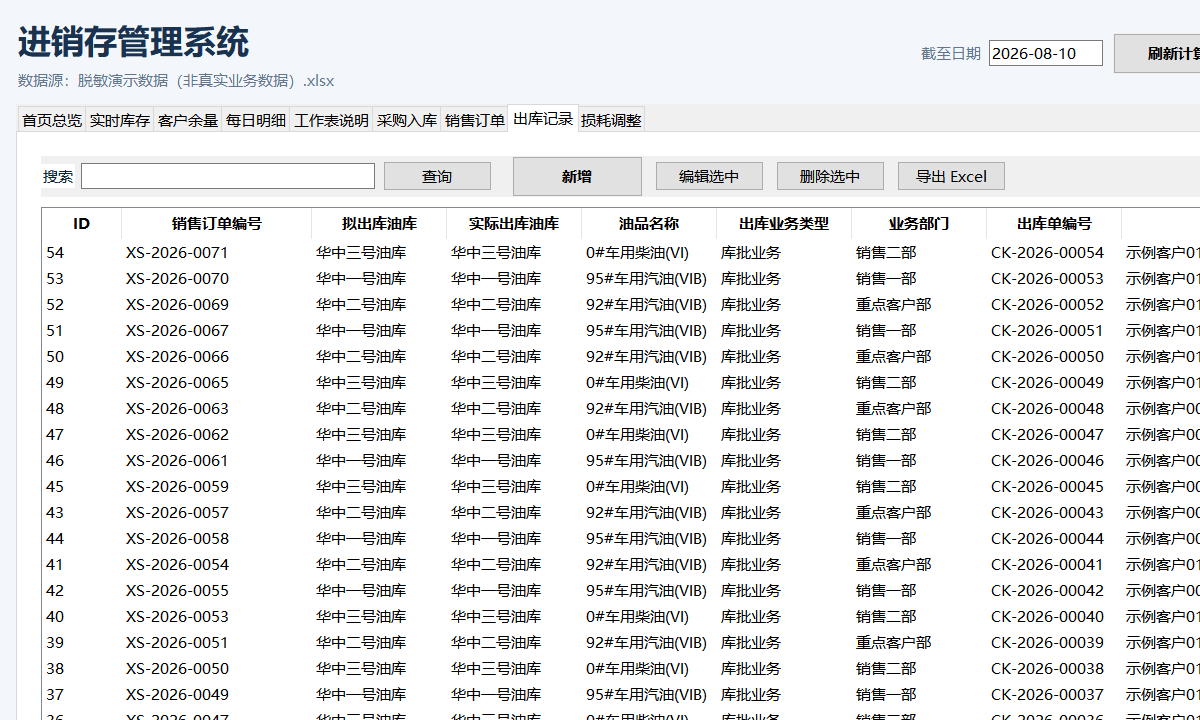Sort by the 出库单编号 column header

(1054, 224)
